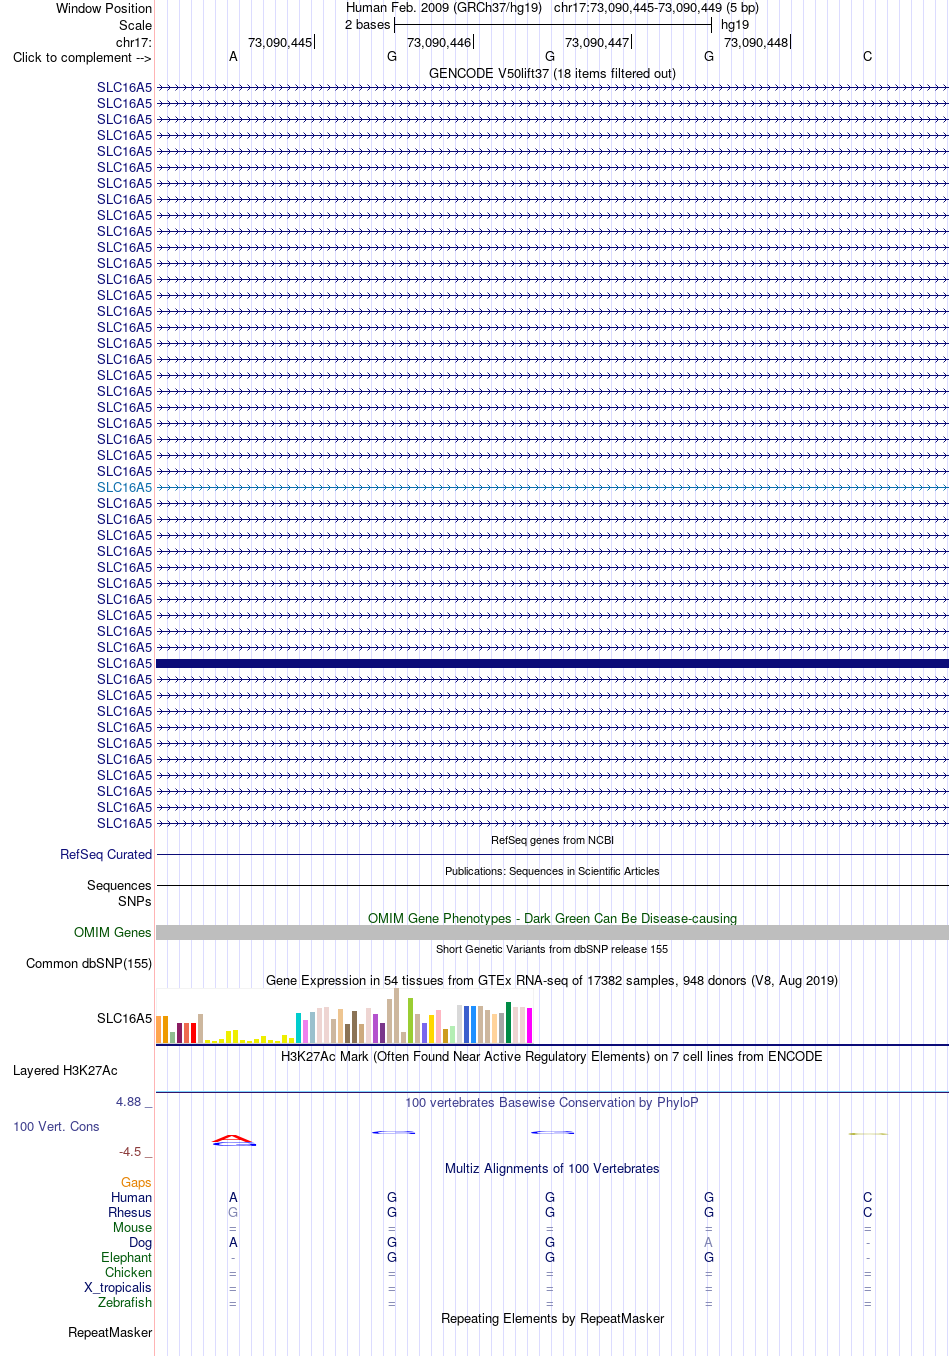The width and height of the screenshot is (950, 1356).
Task: Open the GTEx 'Gene Expression in 54 tissues' title
Action: pos(552,980)
